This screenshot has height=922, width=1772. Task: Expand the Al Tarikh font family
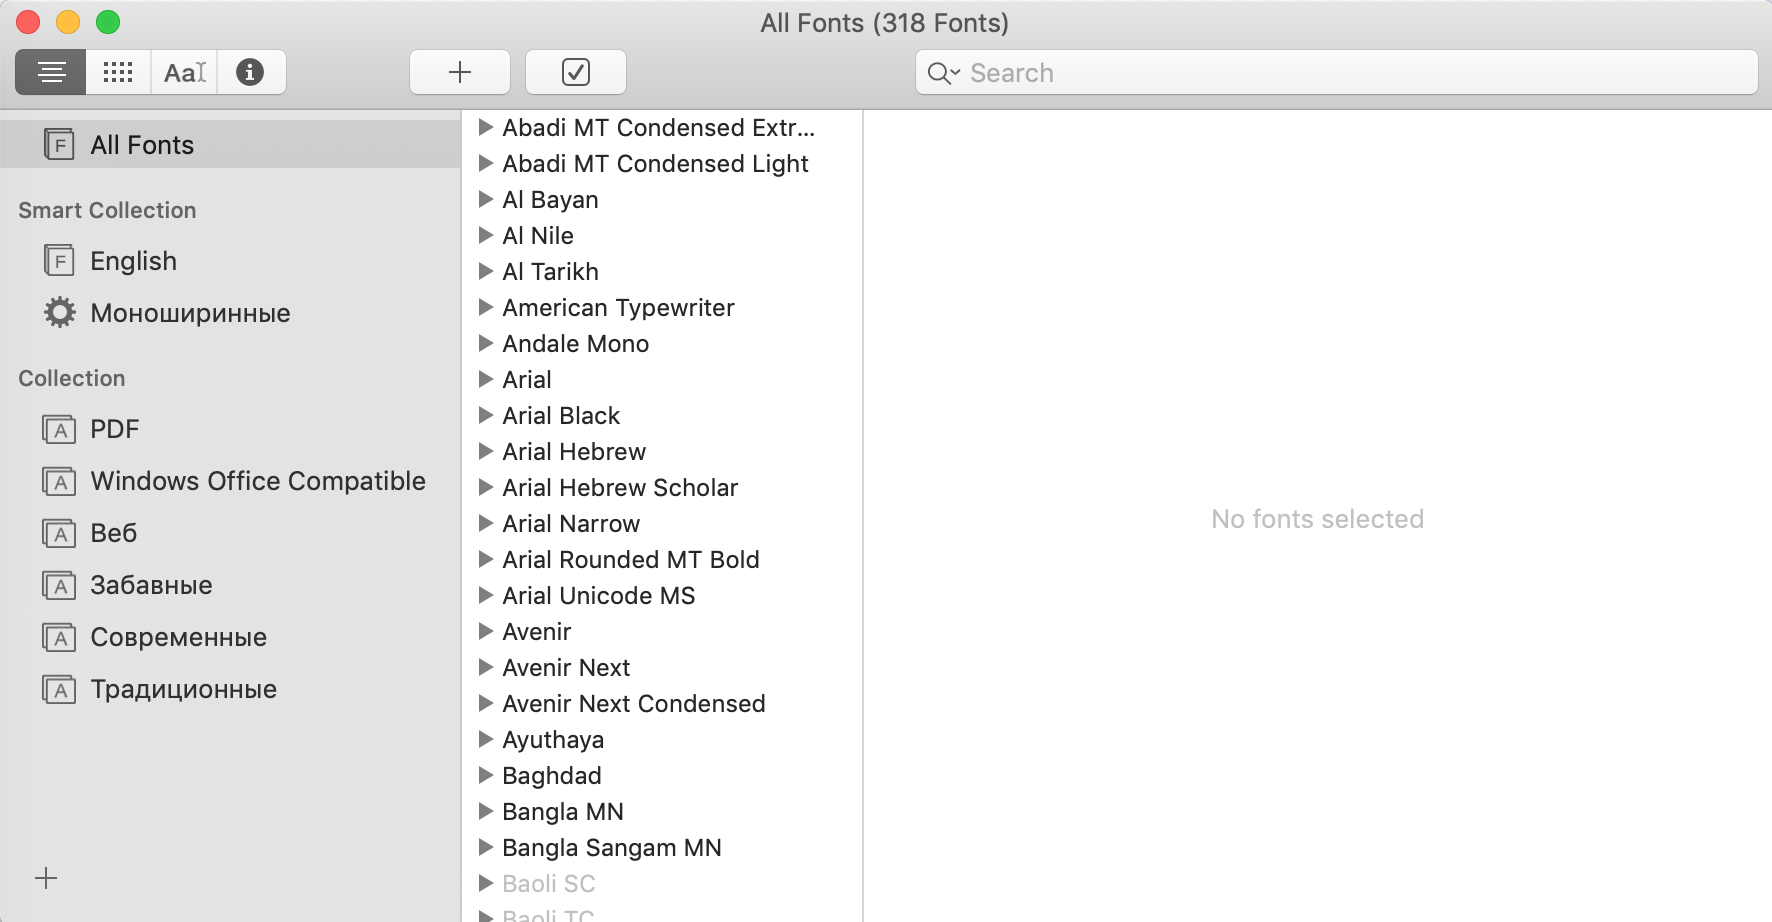point(486,271)
